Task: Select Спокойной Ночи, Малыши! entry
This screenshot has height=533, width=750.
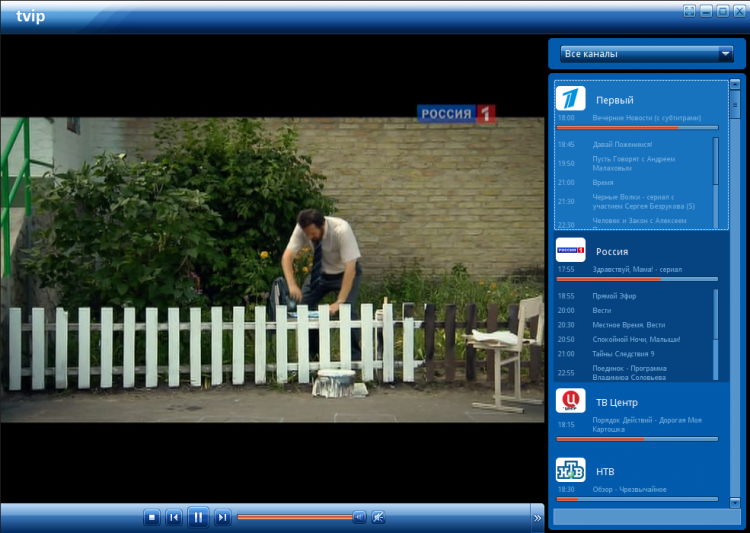Action: coord(636,339)
